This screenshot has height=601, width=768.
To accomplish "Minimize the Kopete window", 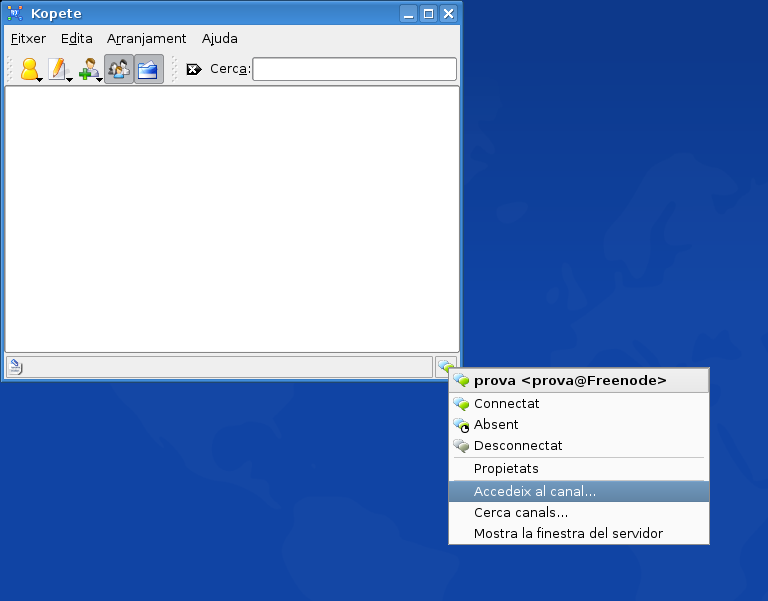I will pos(408,14).
